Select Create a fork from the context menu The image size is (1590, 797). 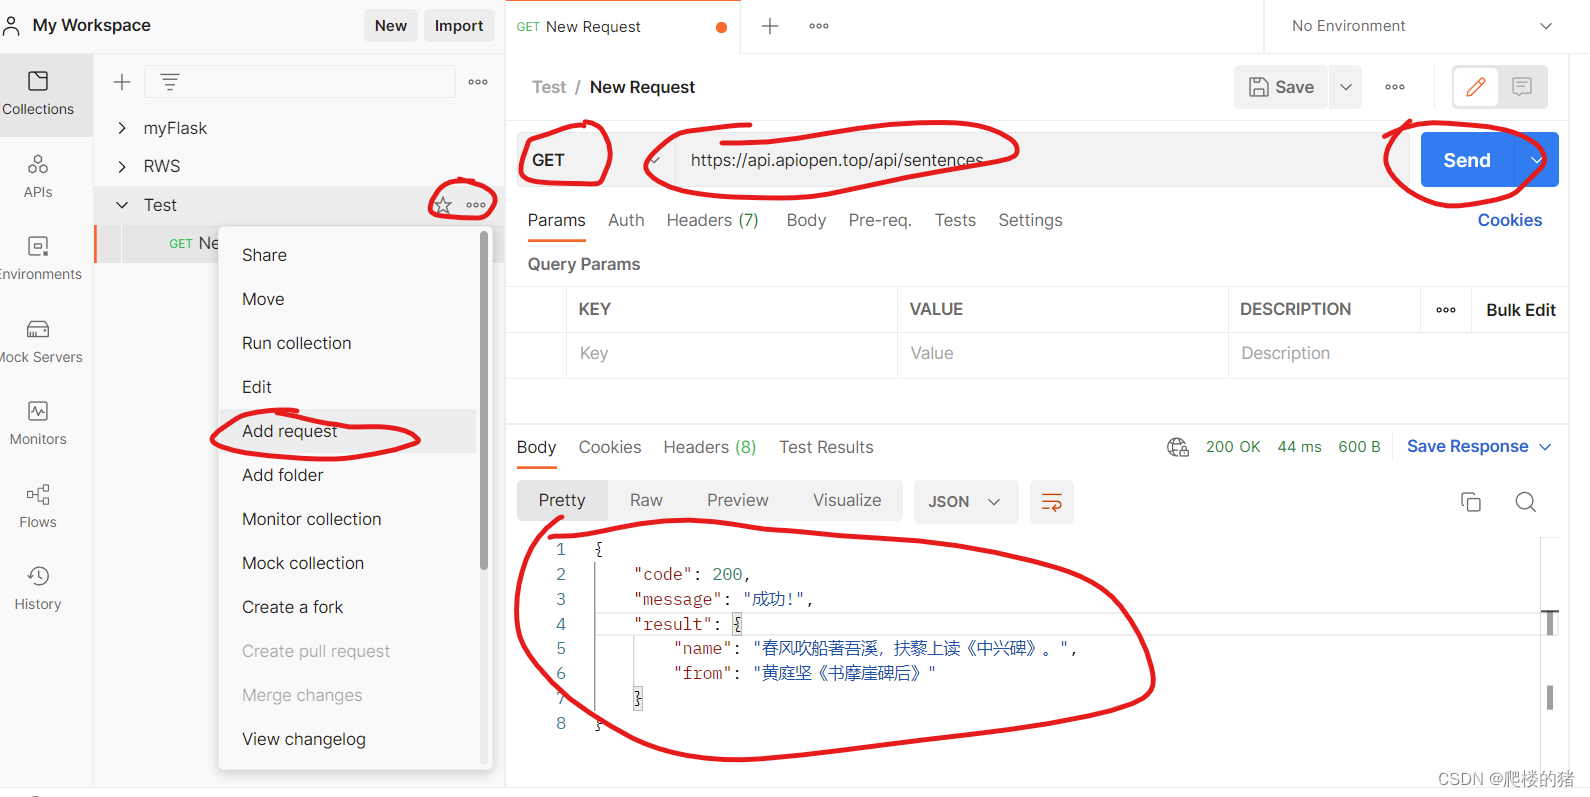293,607
